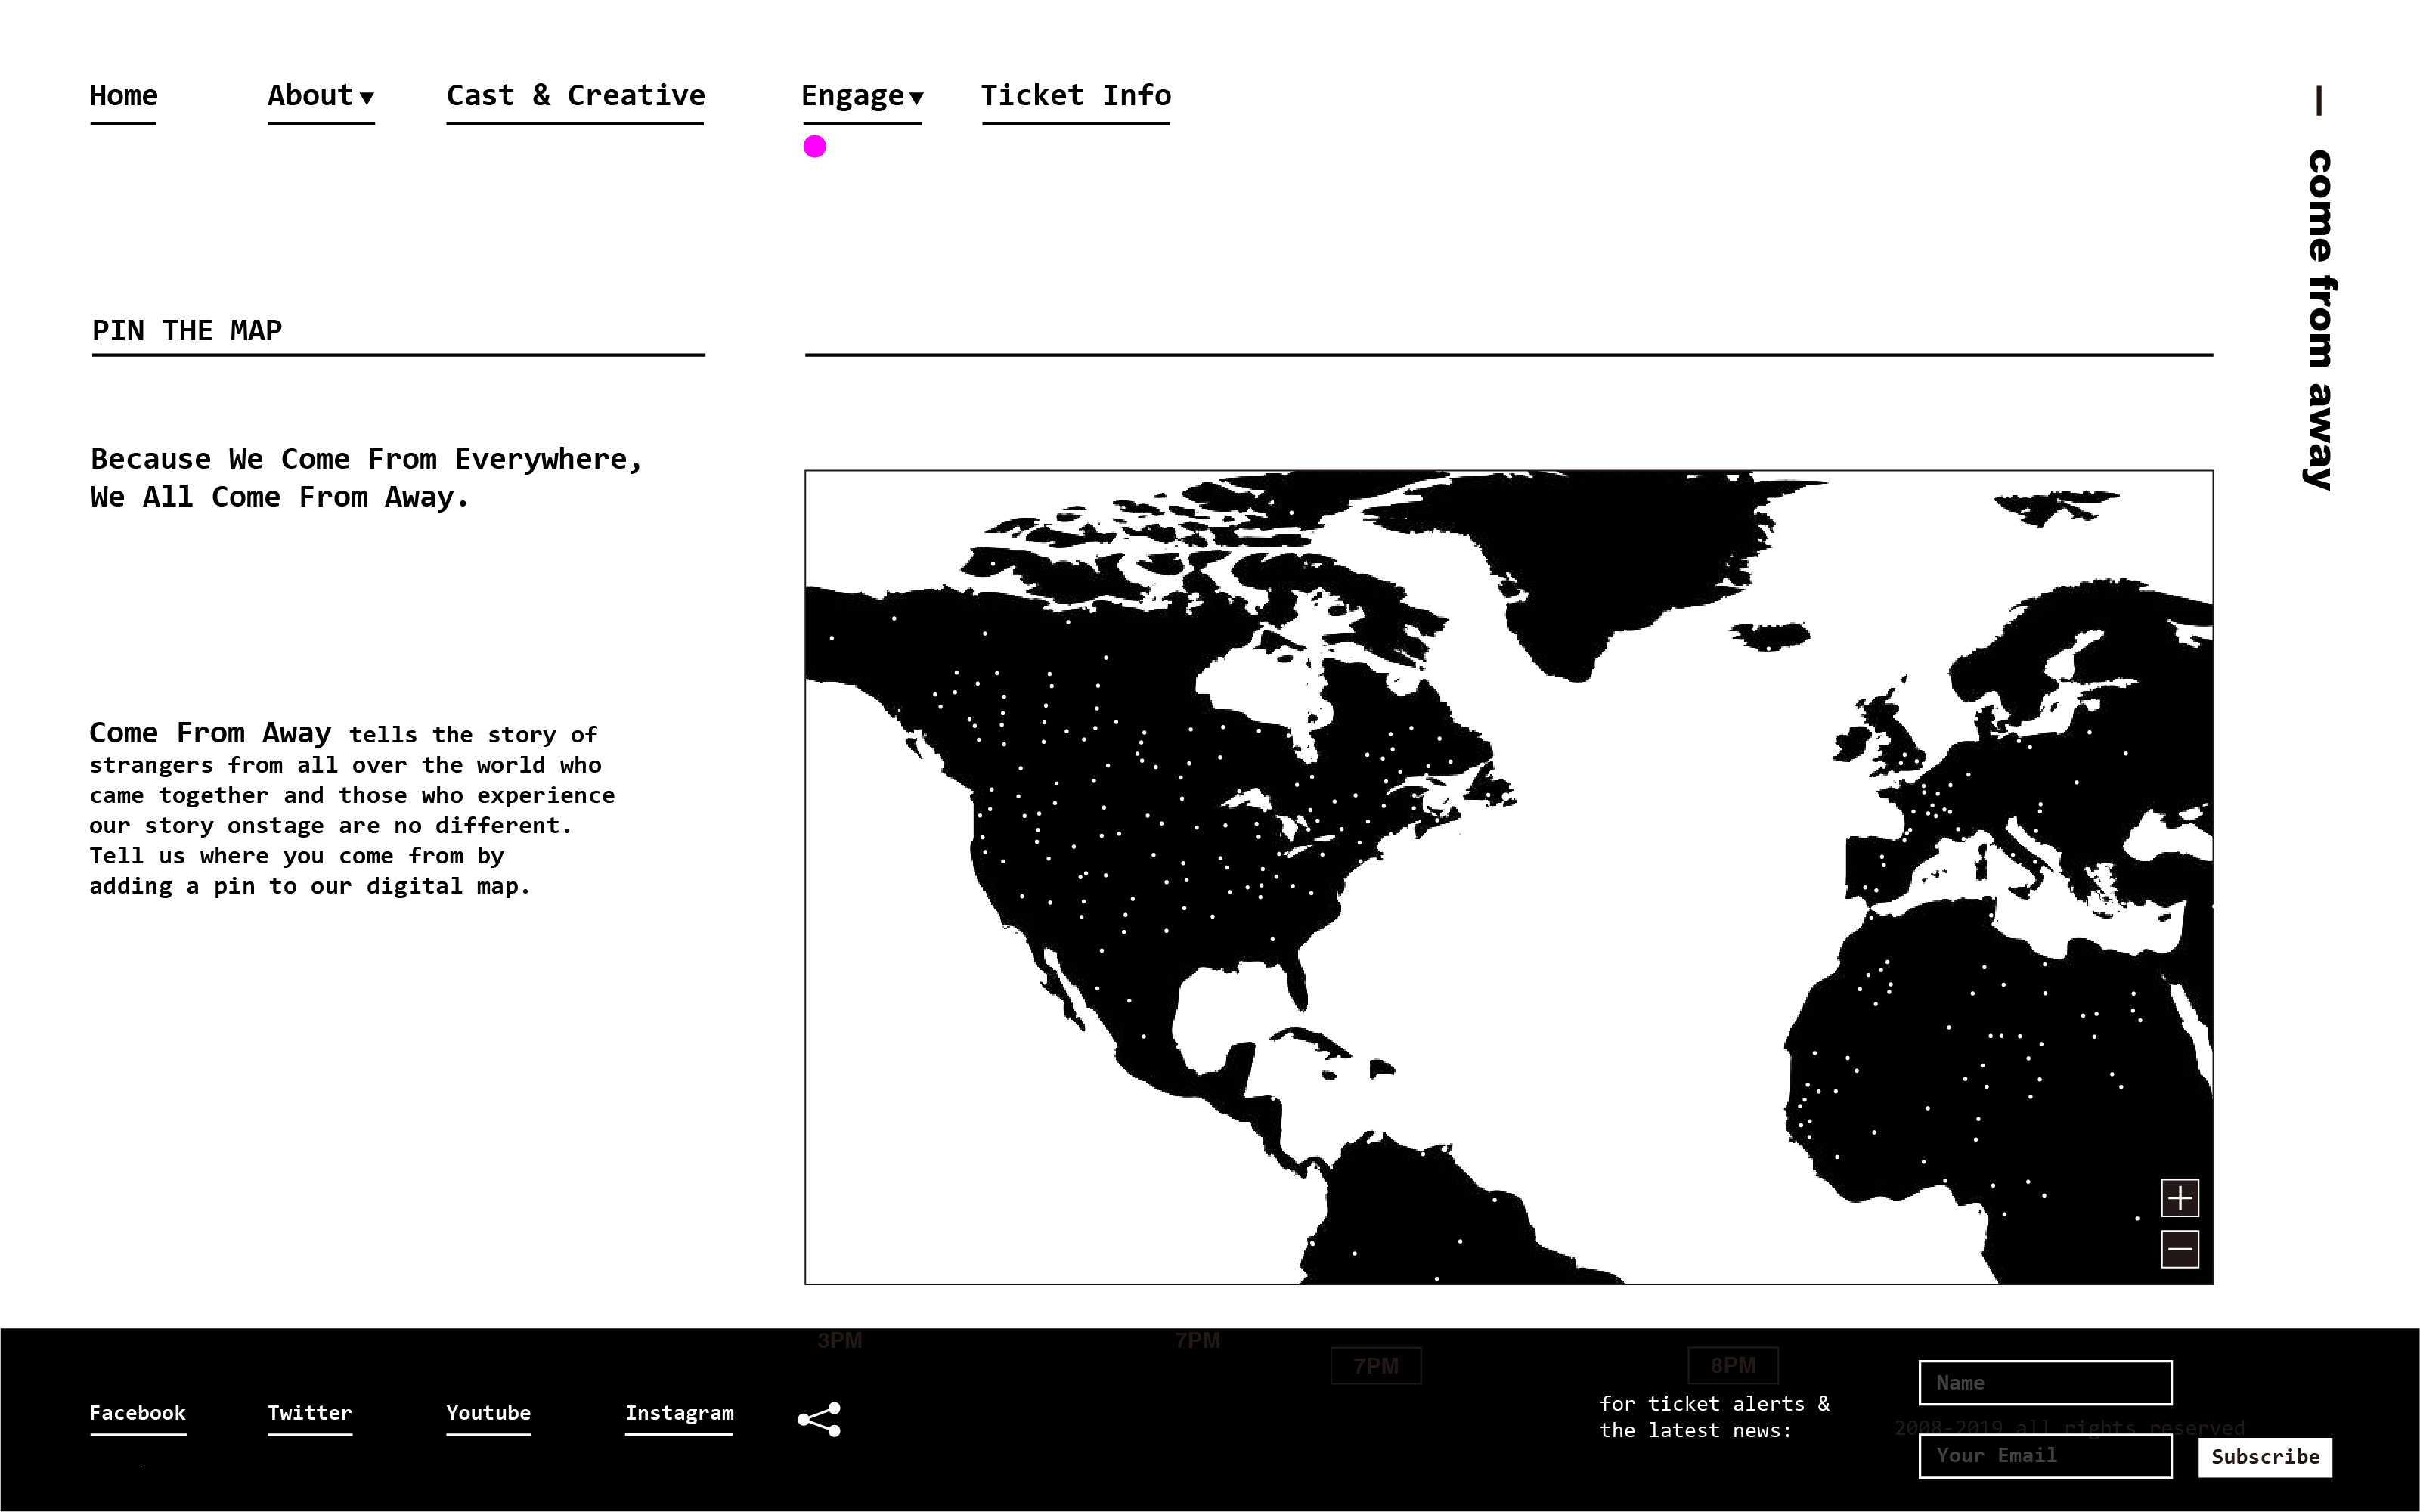This screenshot has height=1512, width=2420.
Task: Click the vertical 'come from away' logo
Action: (x=2319, y=290)
